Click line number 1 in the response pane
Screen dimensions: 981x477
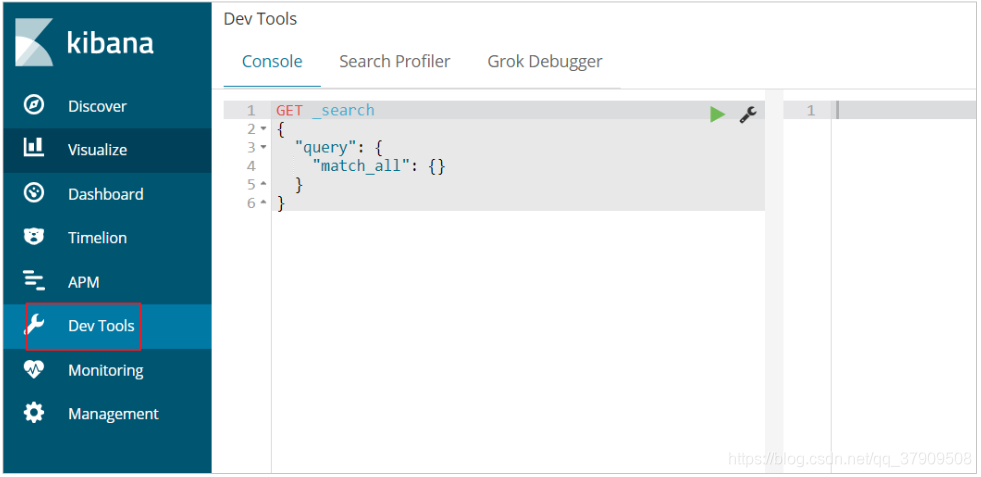click(811, 111)
